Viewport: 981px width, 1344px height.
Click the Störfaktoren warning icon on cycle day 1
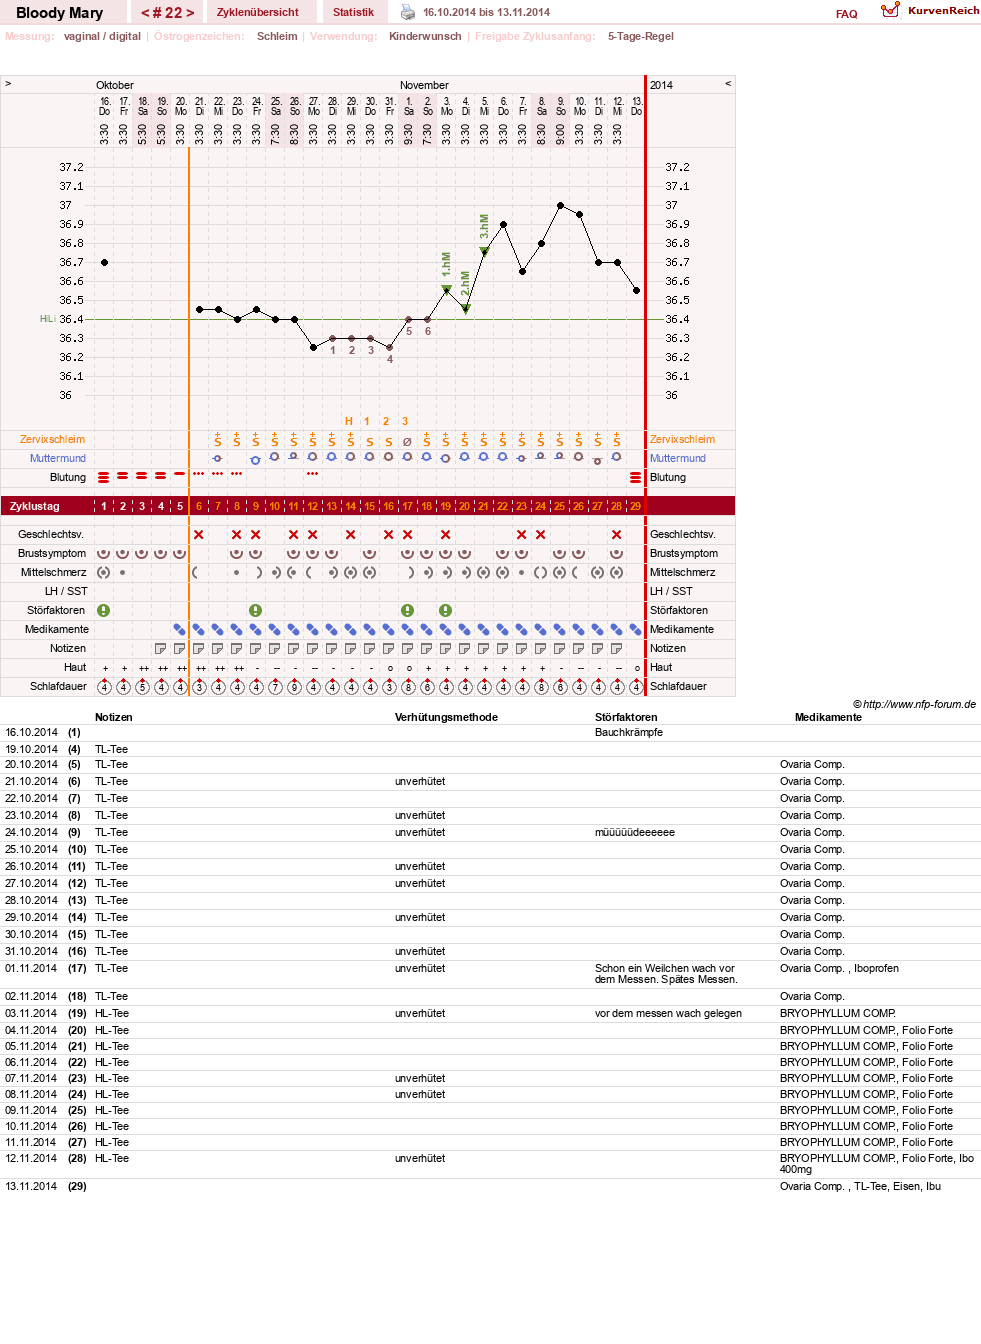104,610
